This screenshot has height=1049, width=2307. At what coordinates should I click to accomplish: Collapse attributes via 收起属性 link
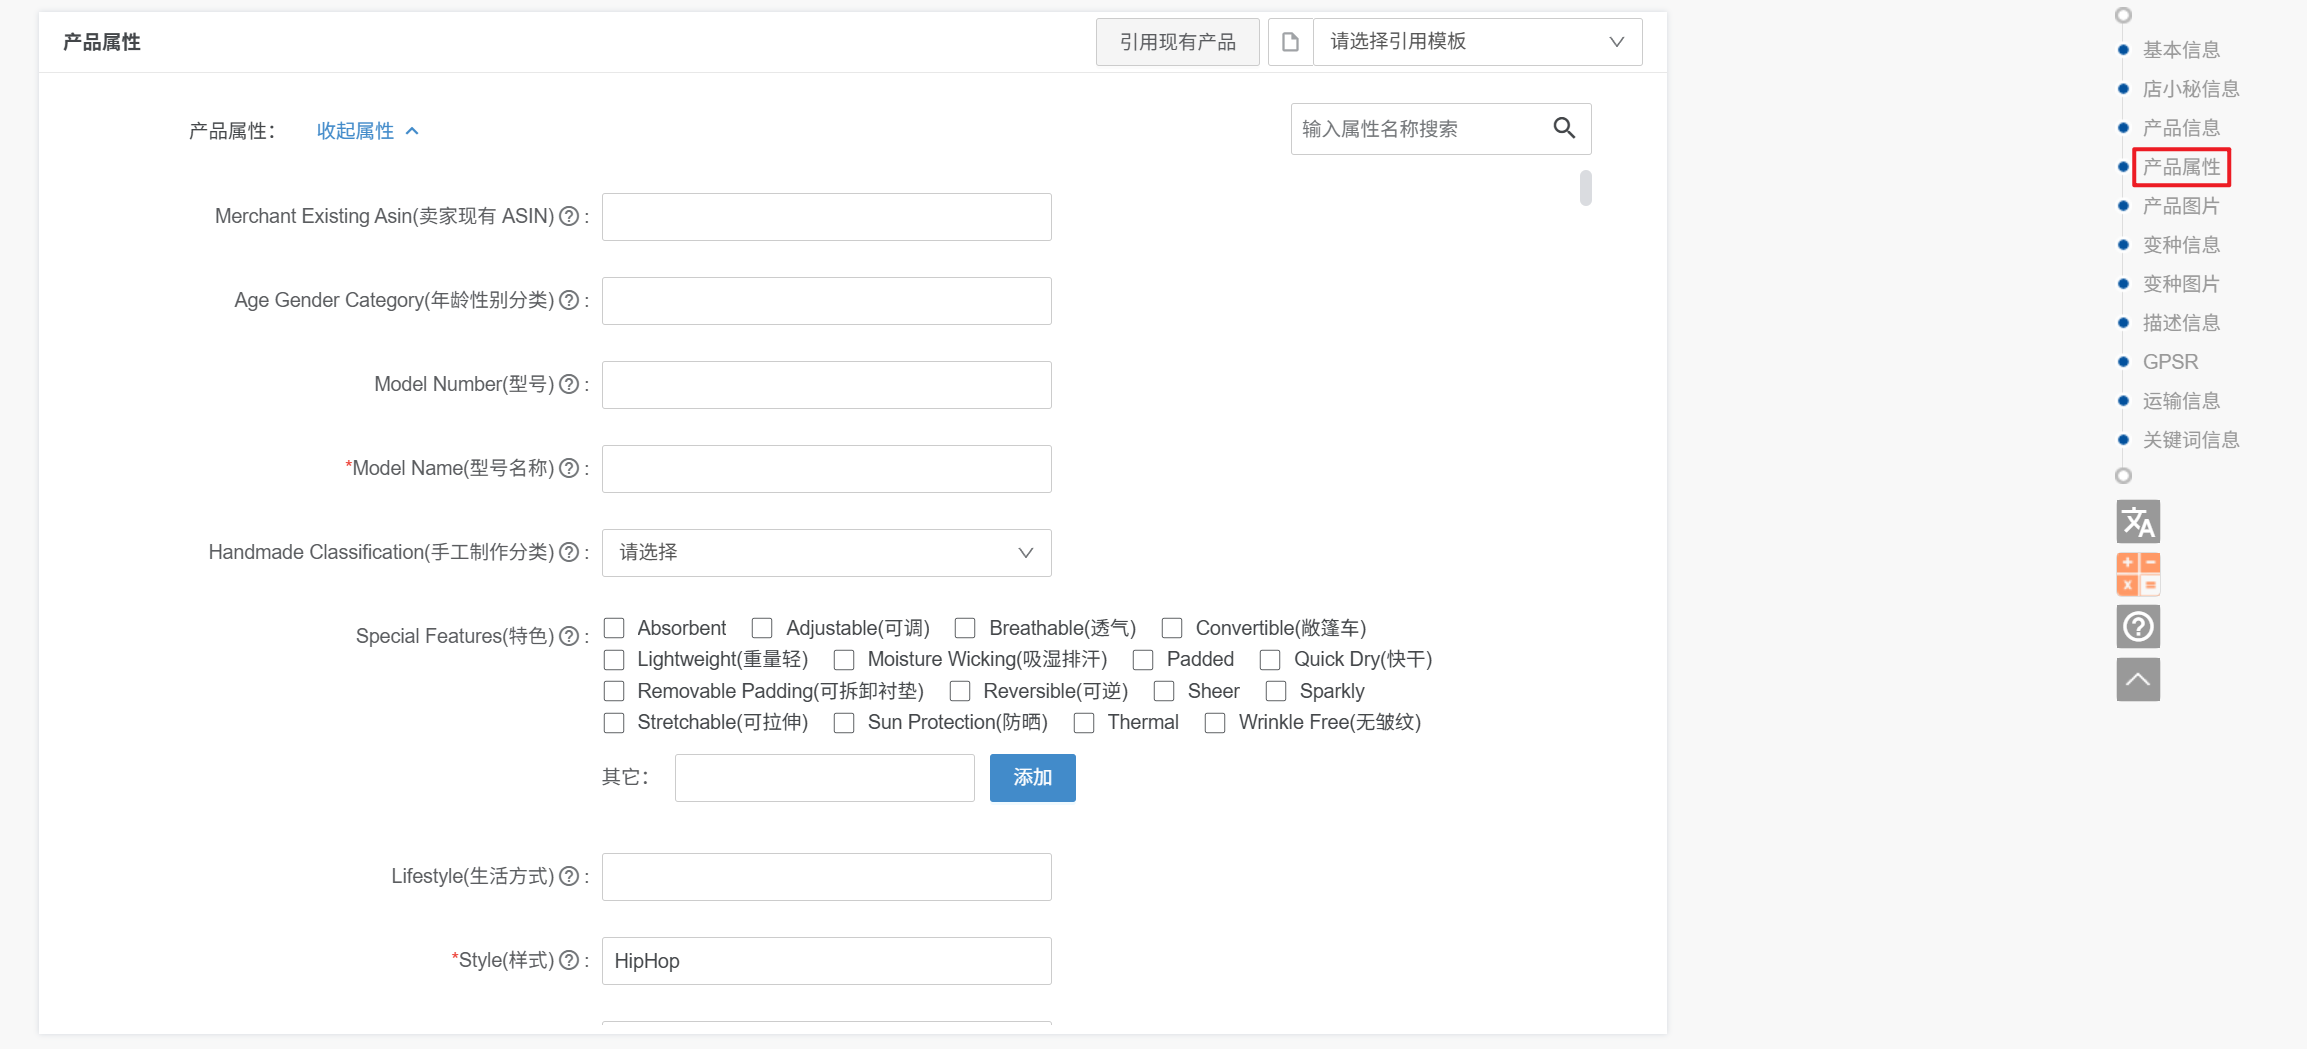[367, 131]
